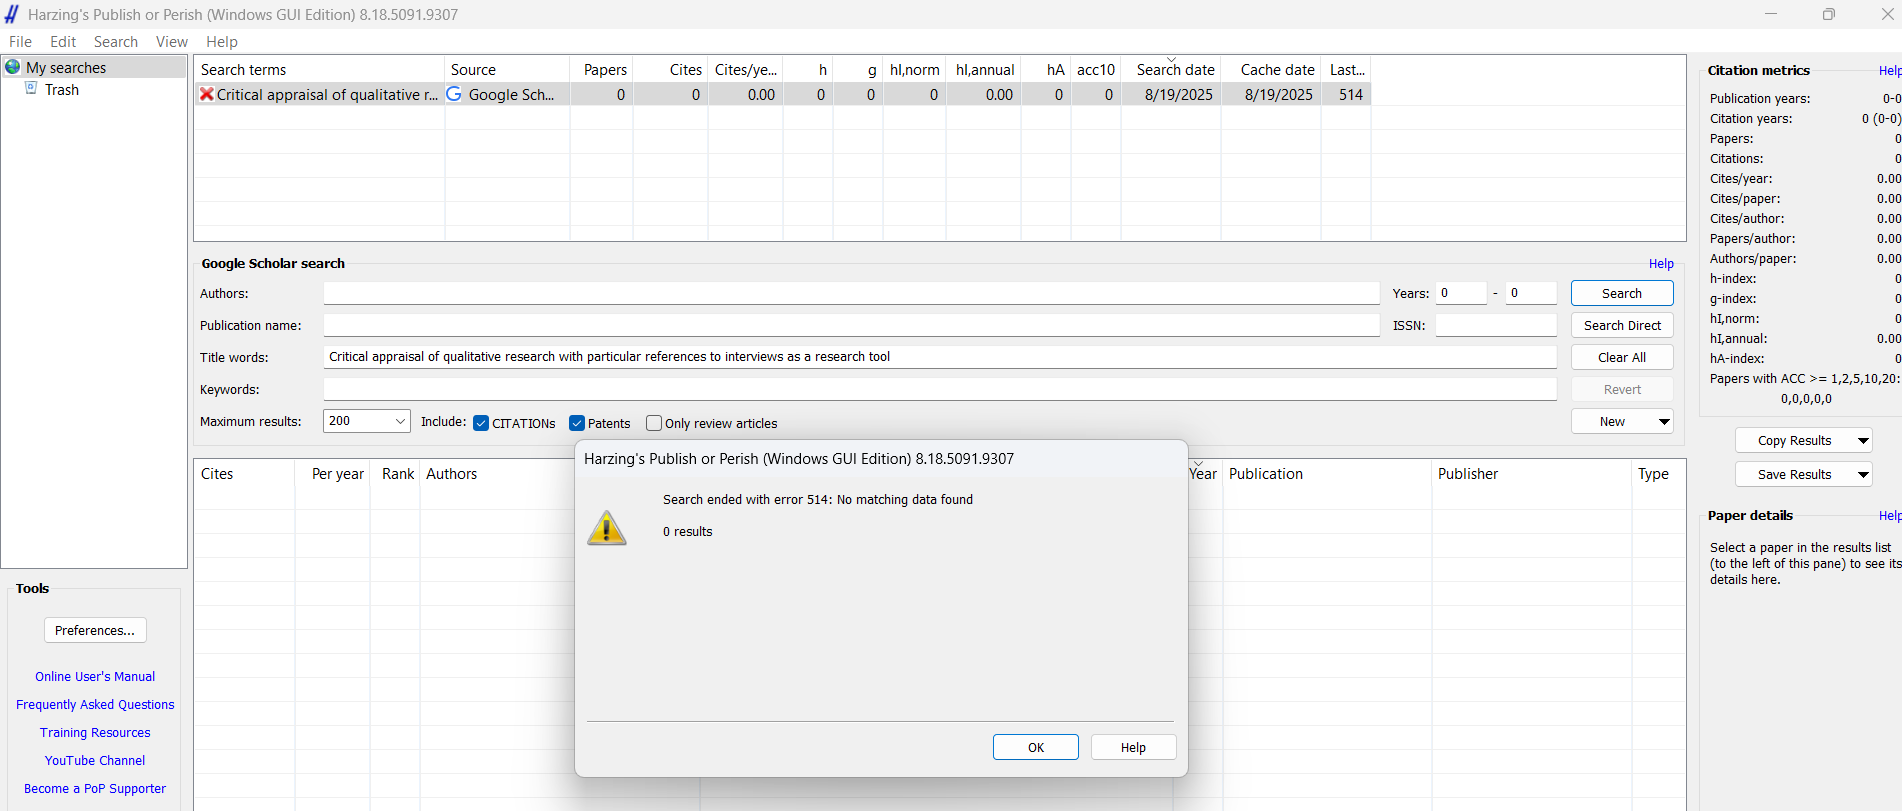Click the start Years input field
Viewport: 1902px width, 811px height.
1461,293
